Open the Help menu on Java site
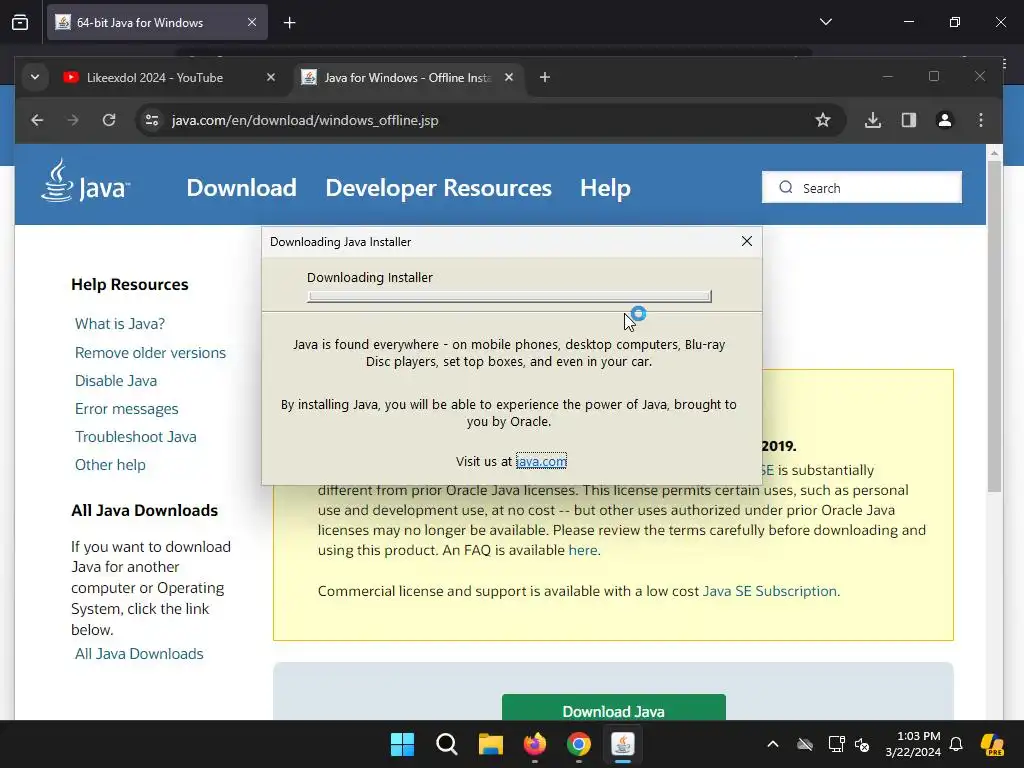The height and width of the screenshot is (768, 1024). [x=605, y=188]
